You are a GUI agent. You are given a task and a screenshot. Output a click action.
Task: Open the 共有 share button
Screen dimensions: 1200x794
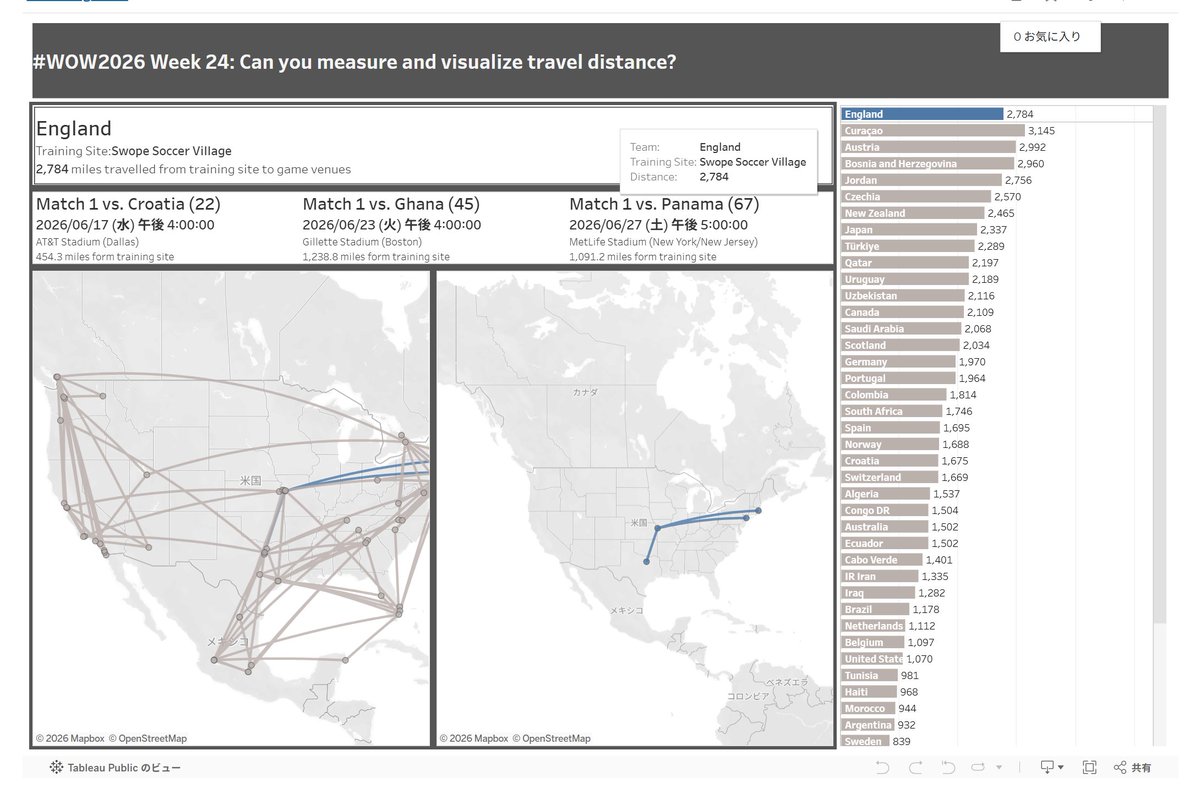(x=1133, y=767)
